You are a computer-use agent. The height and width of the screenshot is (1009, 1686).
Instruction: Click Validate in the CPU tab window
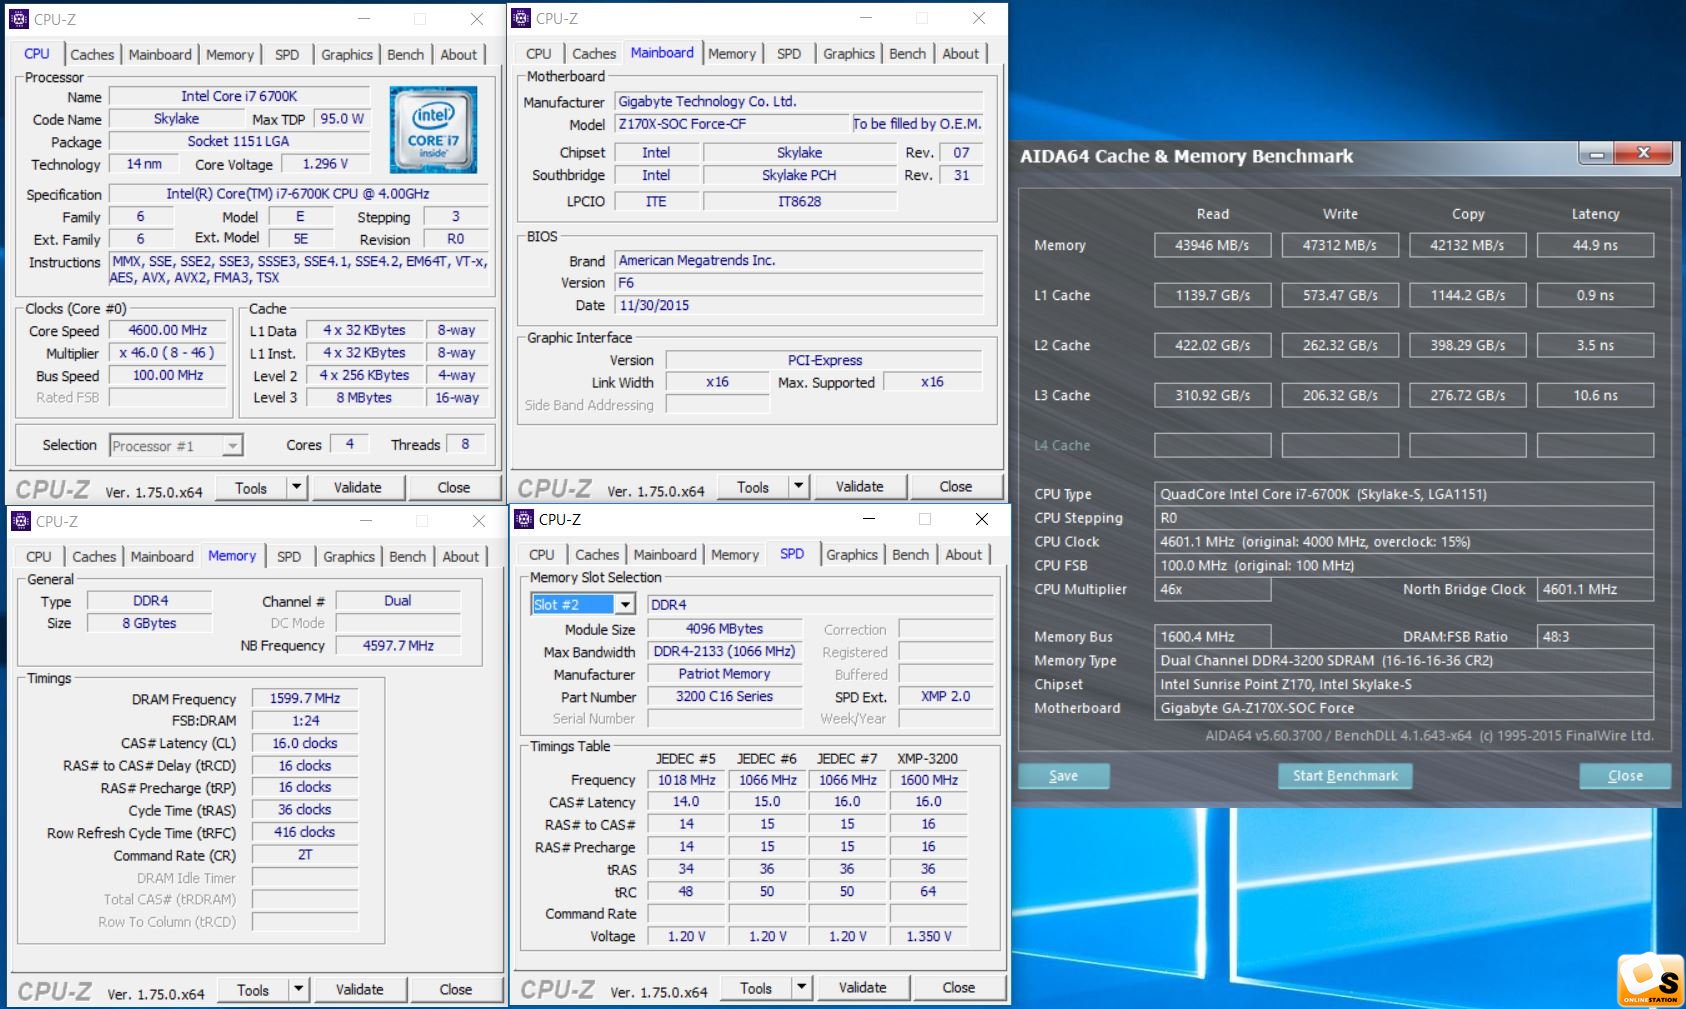tap(357, 488)
